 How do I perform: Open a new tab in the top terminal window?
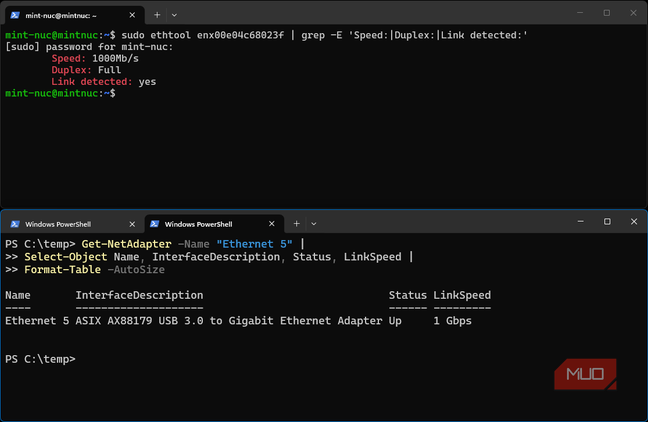[157, 15]
